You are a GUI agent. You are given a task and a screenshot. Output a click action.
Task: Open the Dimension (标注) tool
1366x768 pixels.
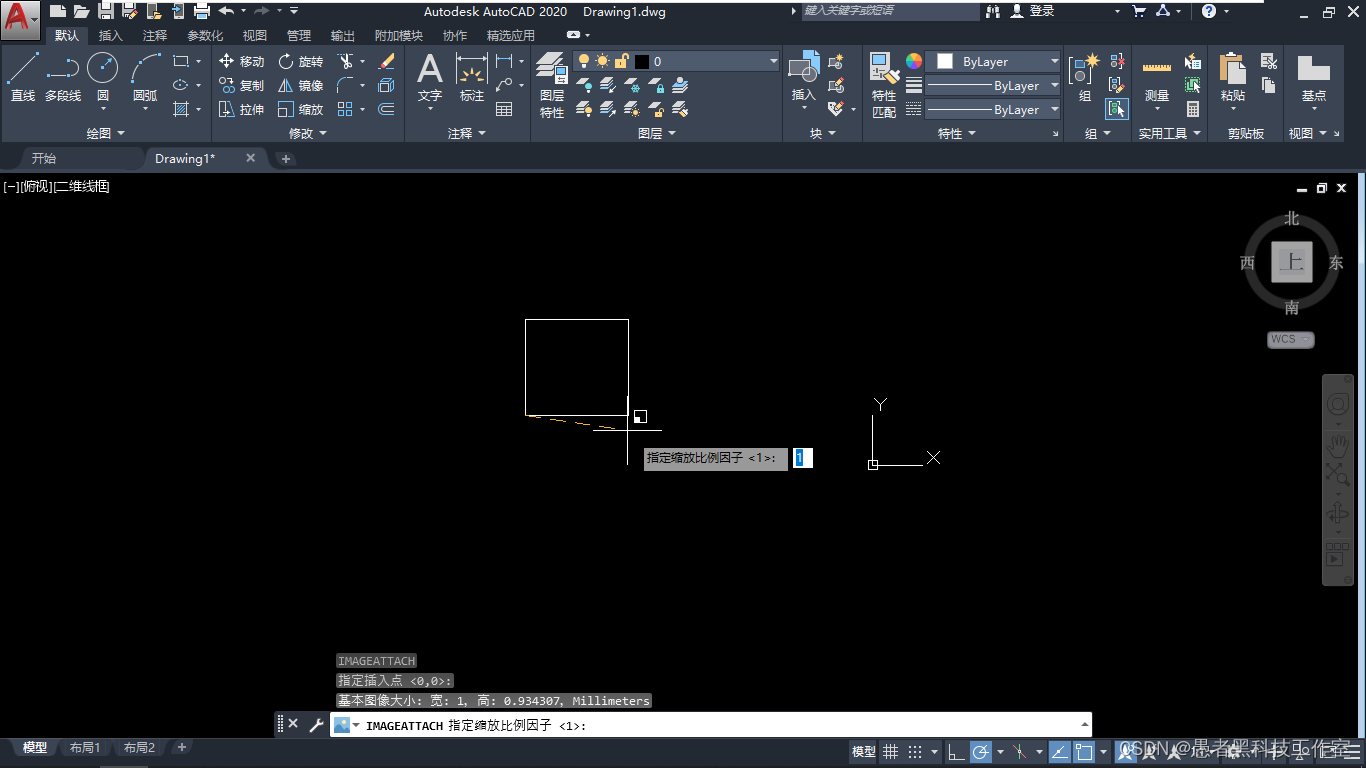pos(472,77)
